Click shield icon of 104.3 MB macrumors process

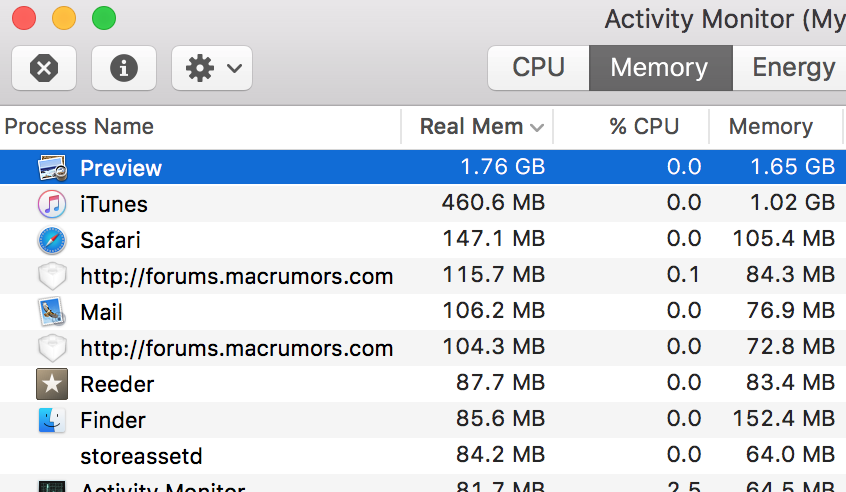point(52,348)
